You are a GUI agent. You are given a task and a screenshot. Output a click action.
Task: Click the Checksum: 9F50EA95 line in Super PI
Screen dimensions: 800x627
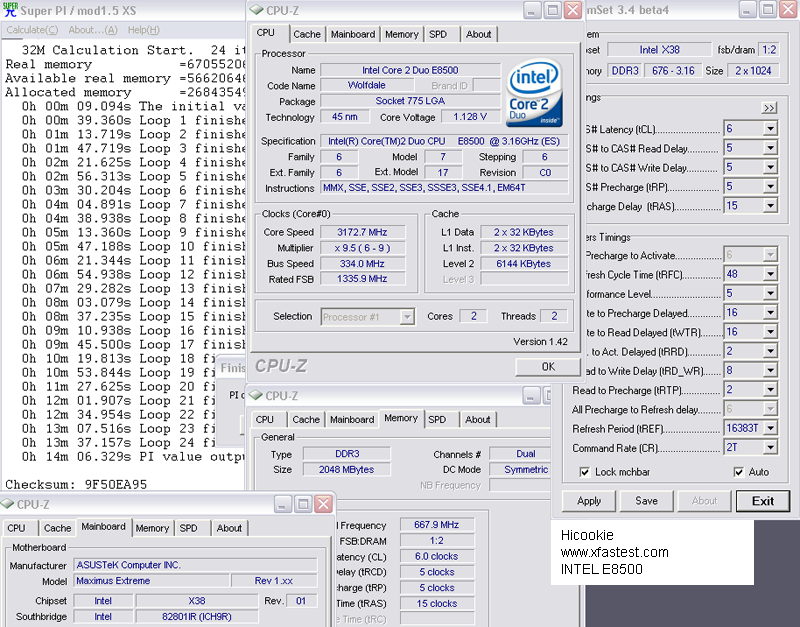pyautogui.click(x=76, y=484)
